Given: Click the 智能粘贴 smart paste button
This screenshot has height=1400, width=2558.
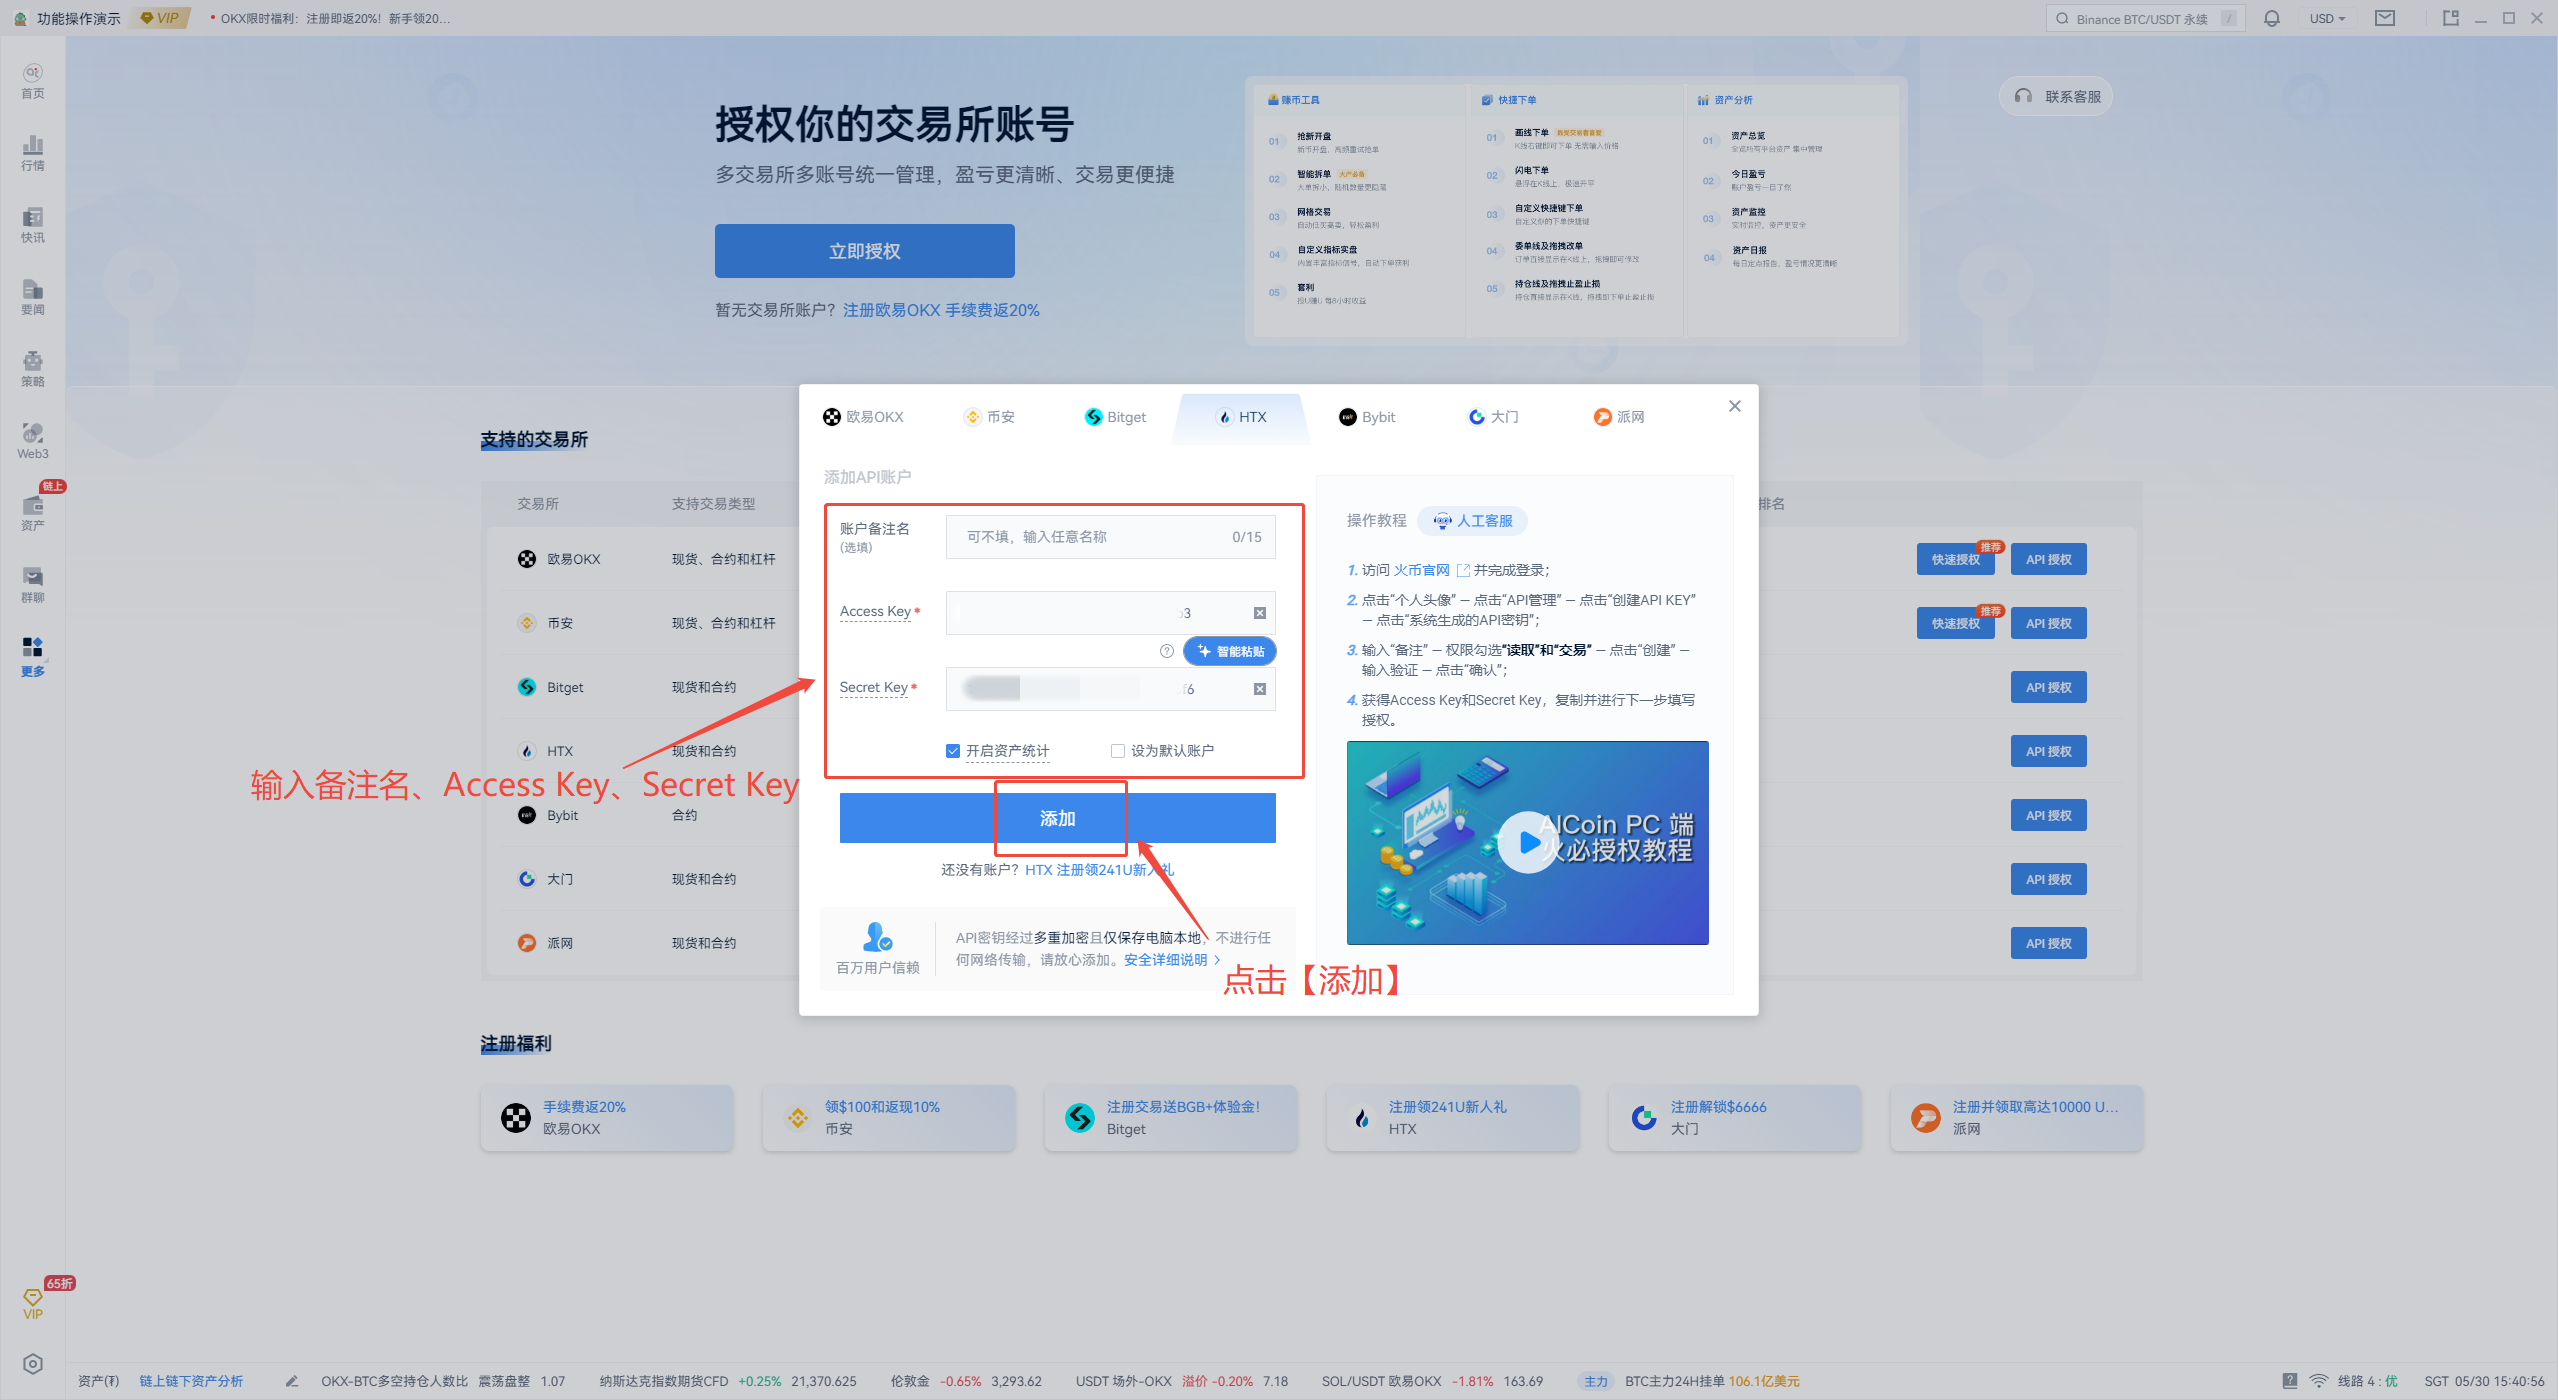Looking at the screenshot, I should pyautogui.click(x=1230, y=651).
